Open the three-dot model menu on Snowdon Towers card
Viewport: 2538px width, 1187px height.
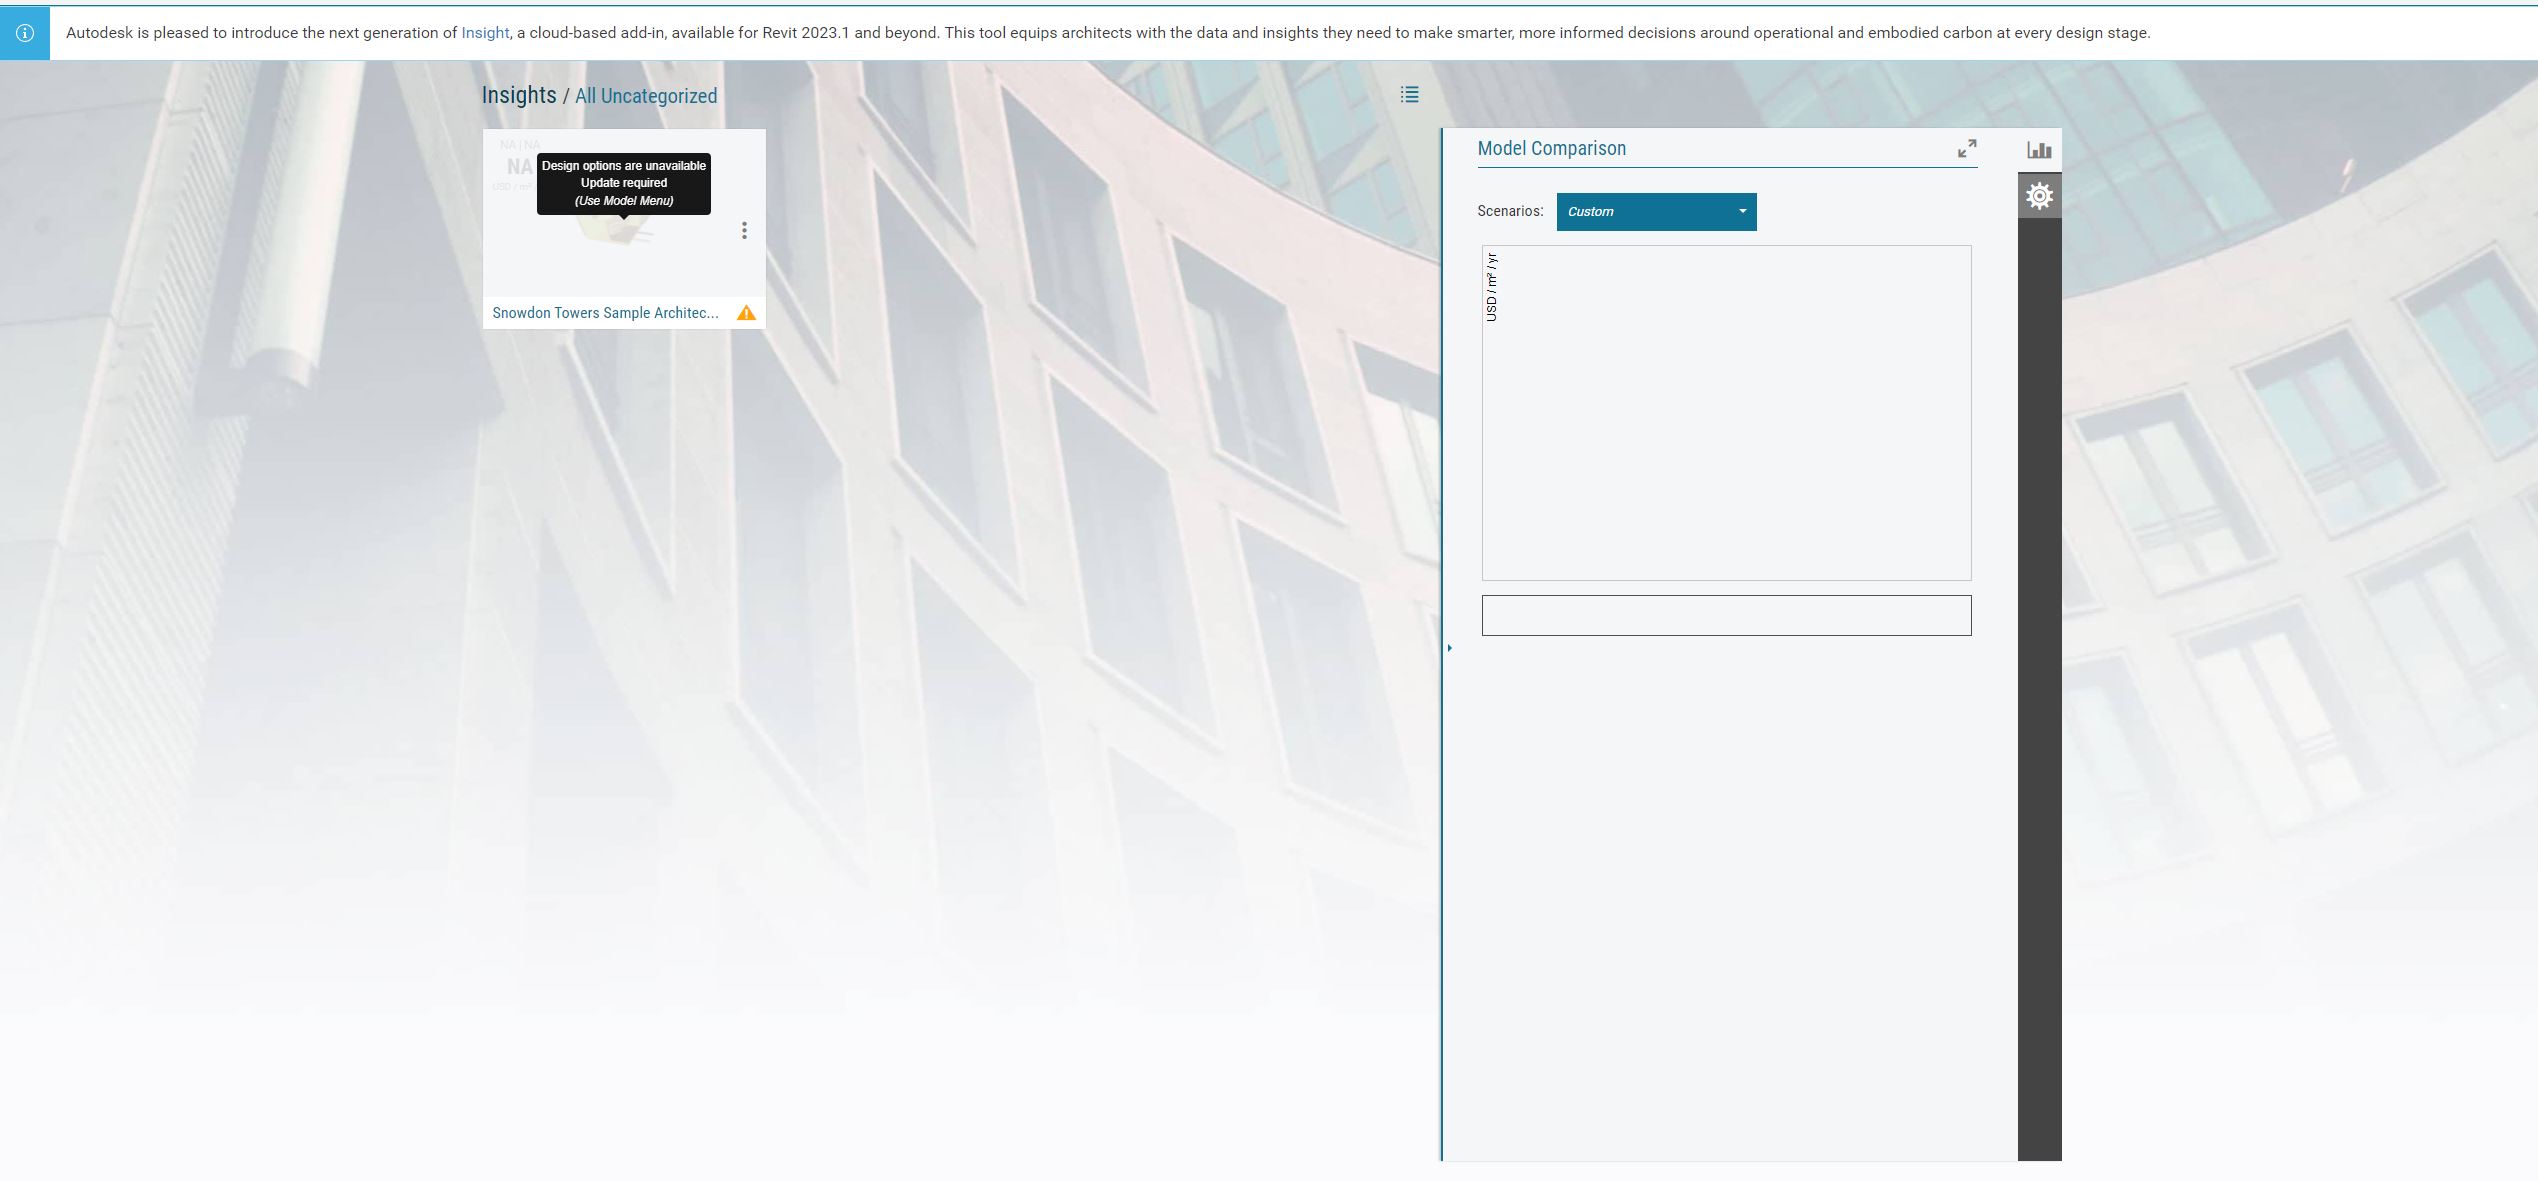click(744, 231)
